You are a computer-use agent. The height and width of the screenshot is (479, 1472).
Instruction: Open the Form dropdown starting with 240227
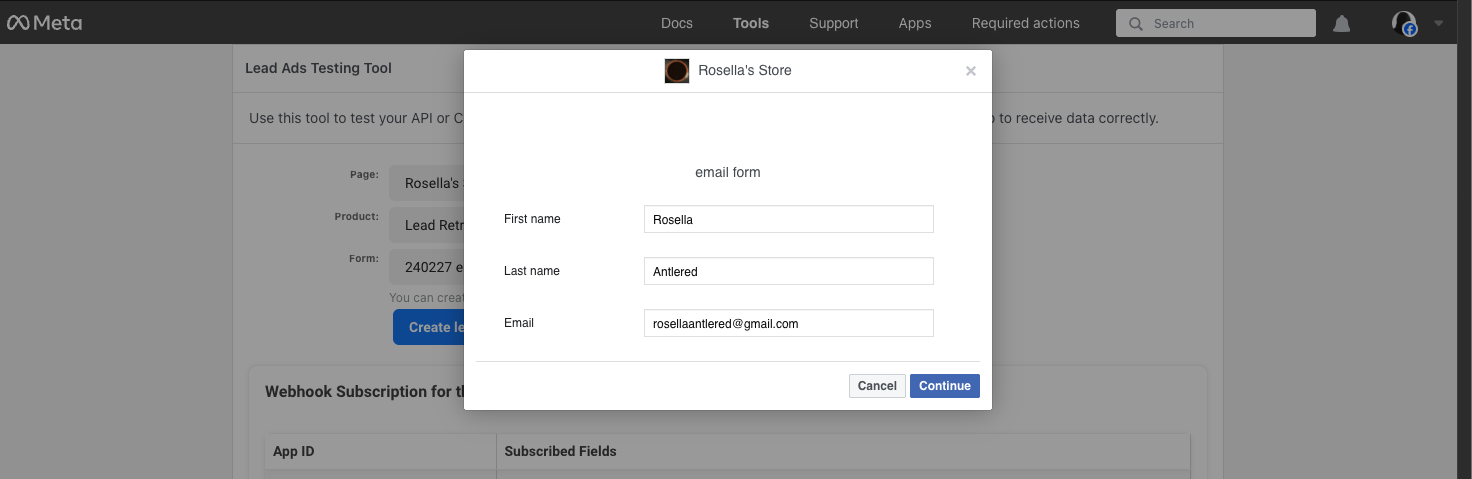(427, 267)
